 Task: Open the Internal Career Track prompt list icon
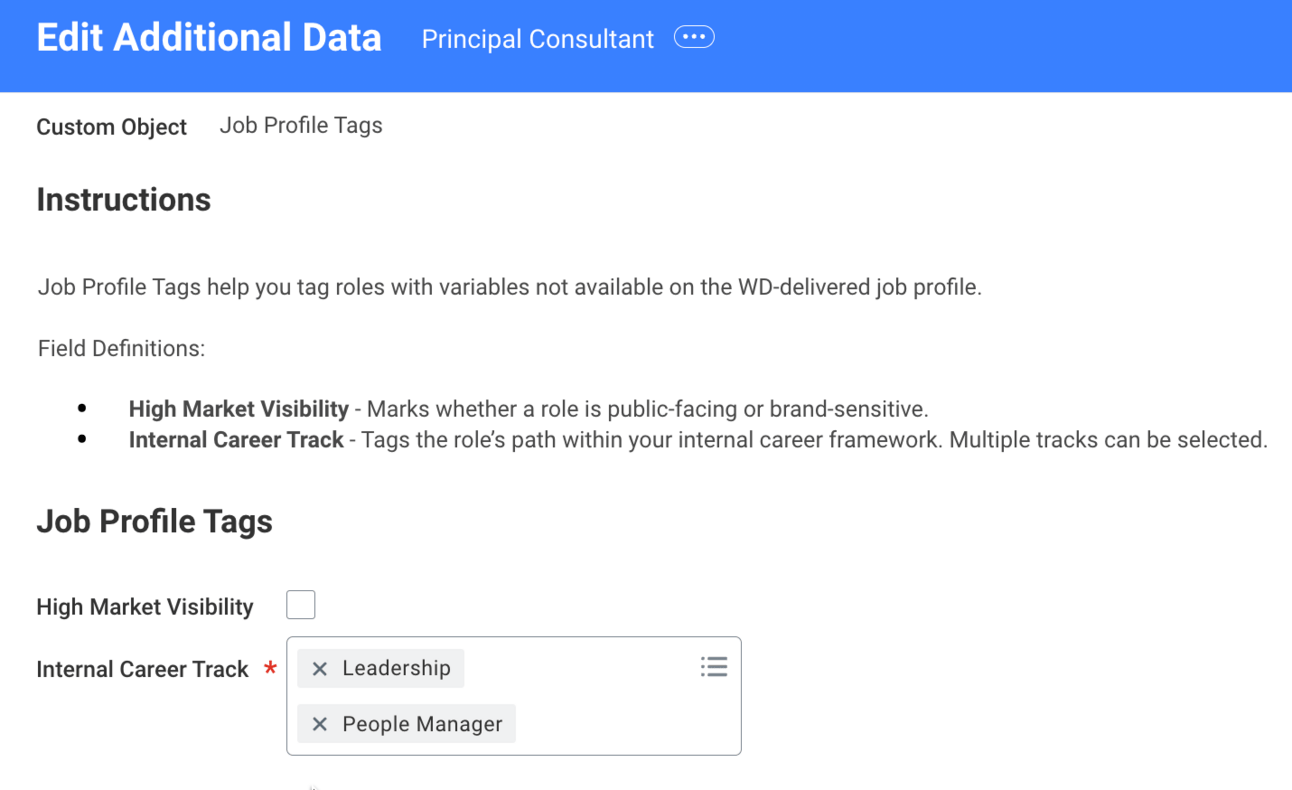pos(714,667)
